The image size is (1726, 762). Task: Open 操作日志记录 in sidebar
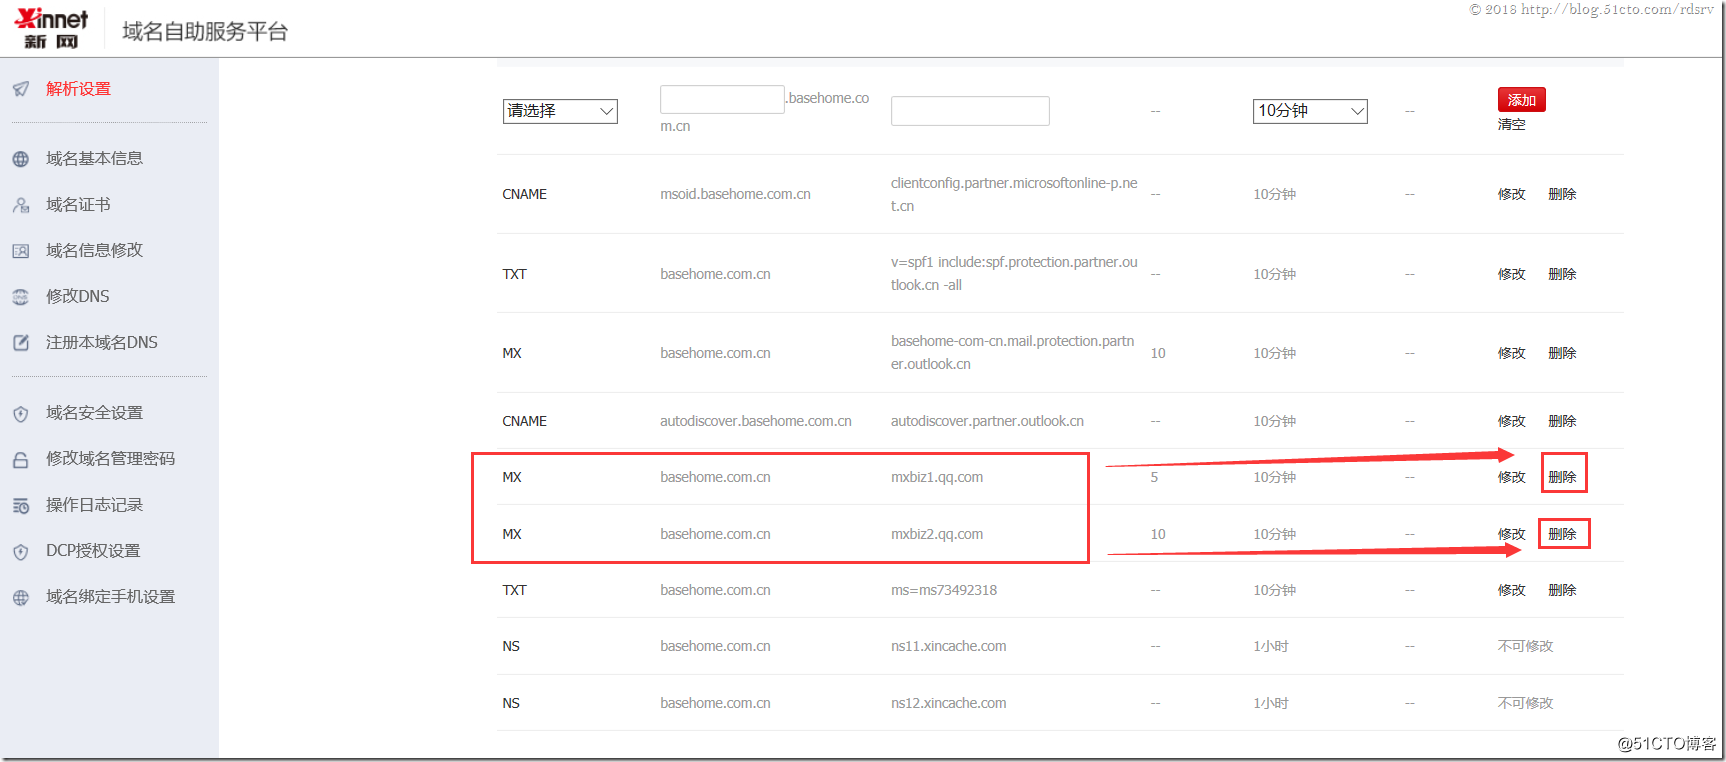pos(95,505)
